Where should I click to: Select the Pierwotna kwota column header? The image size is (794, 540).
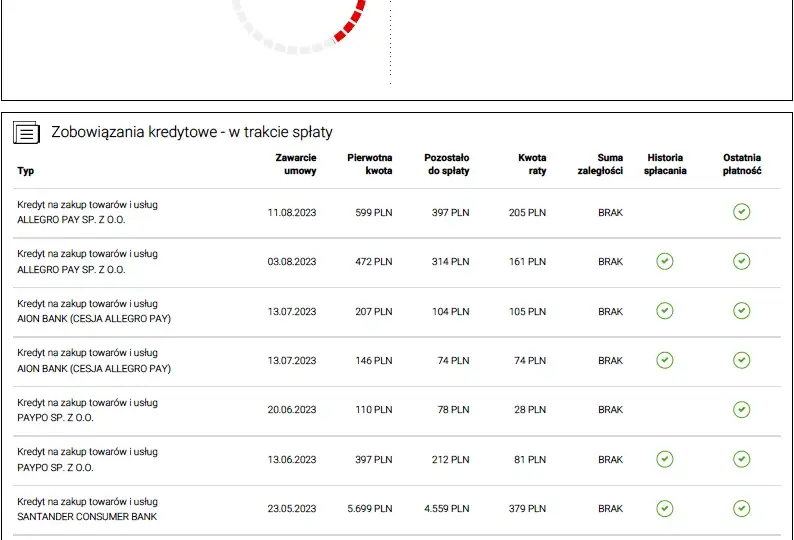tap(370, 164)
